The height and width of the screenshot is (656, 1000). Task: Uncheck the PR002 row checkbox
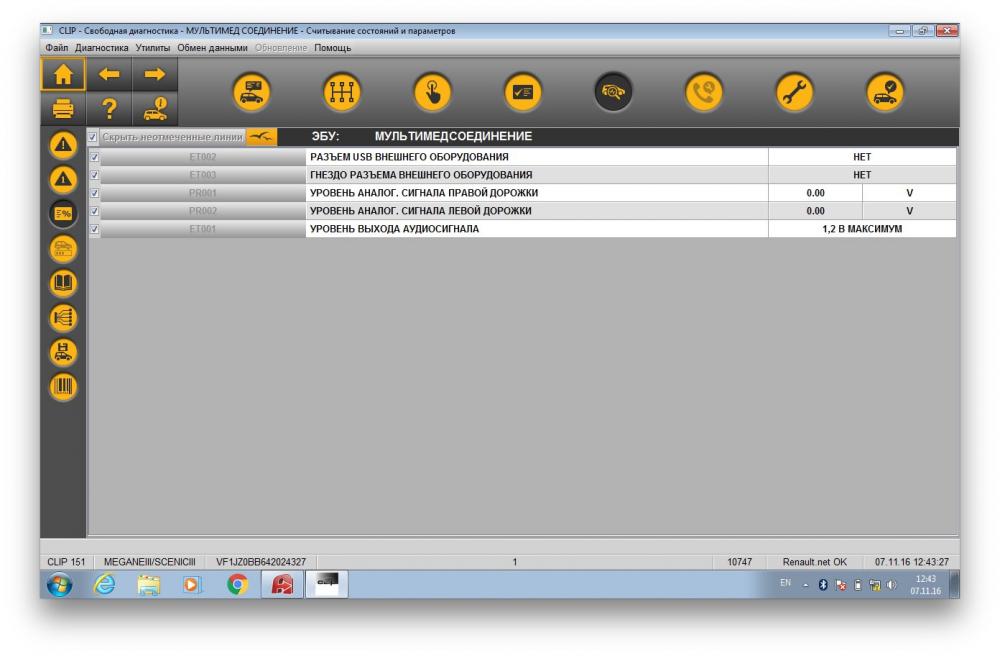(x=94, y=211)
